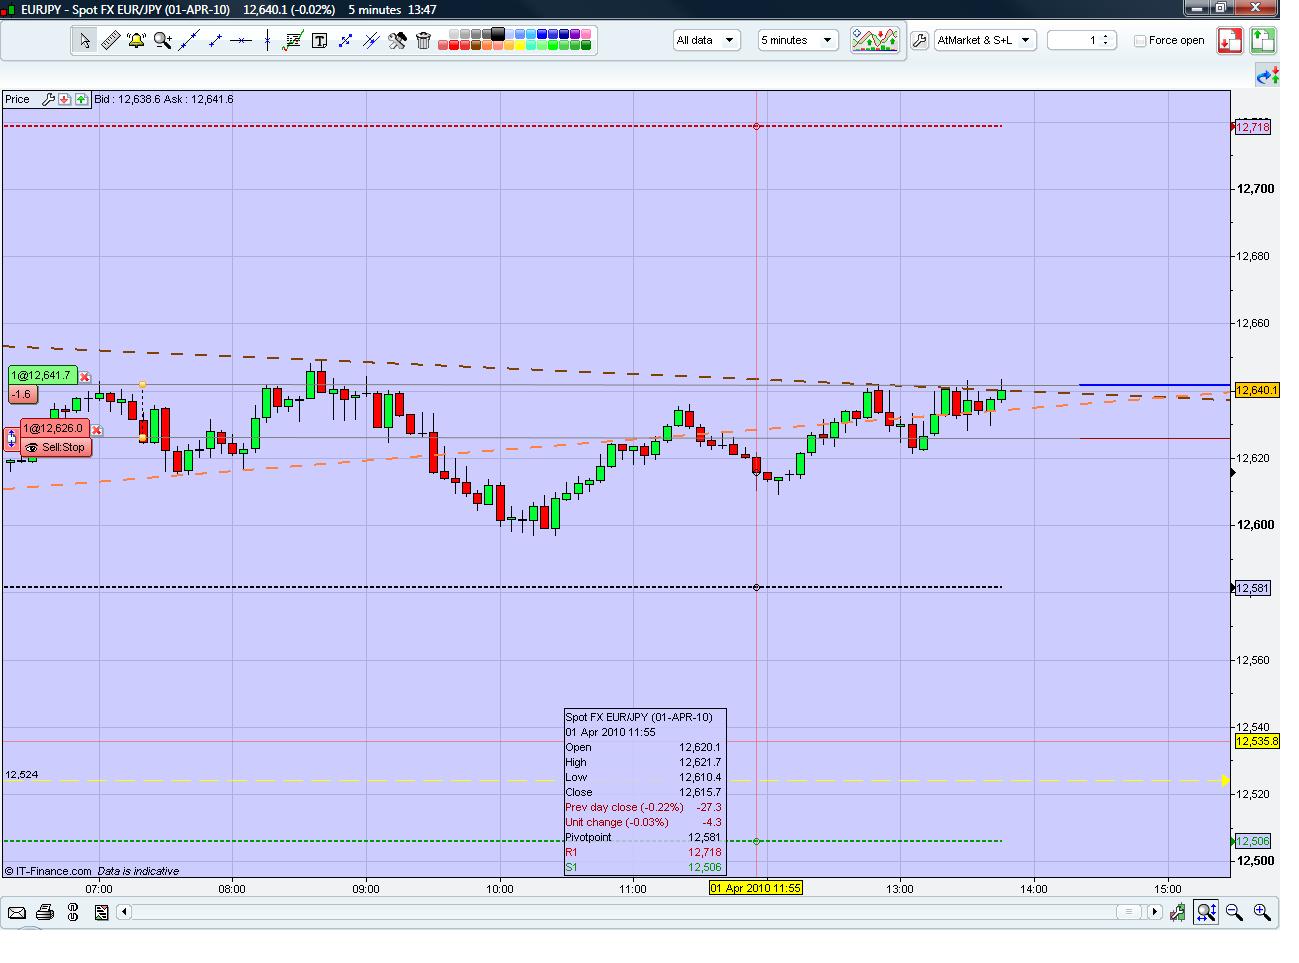The image size is (1299, 963).
Task: Print the chart using printer icon
Action: (x=45, y=912)
